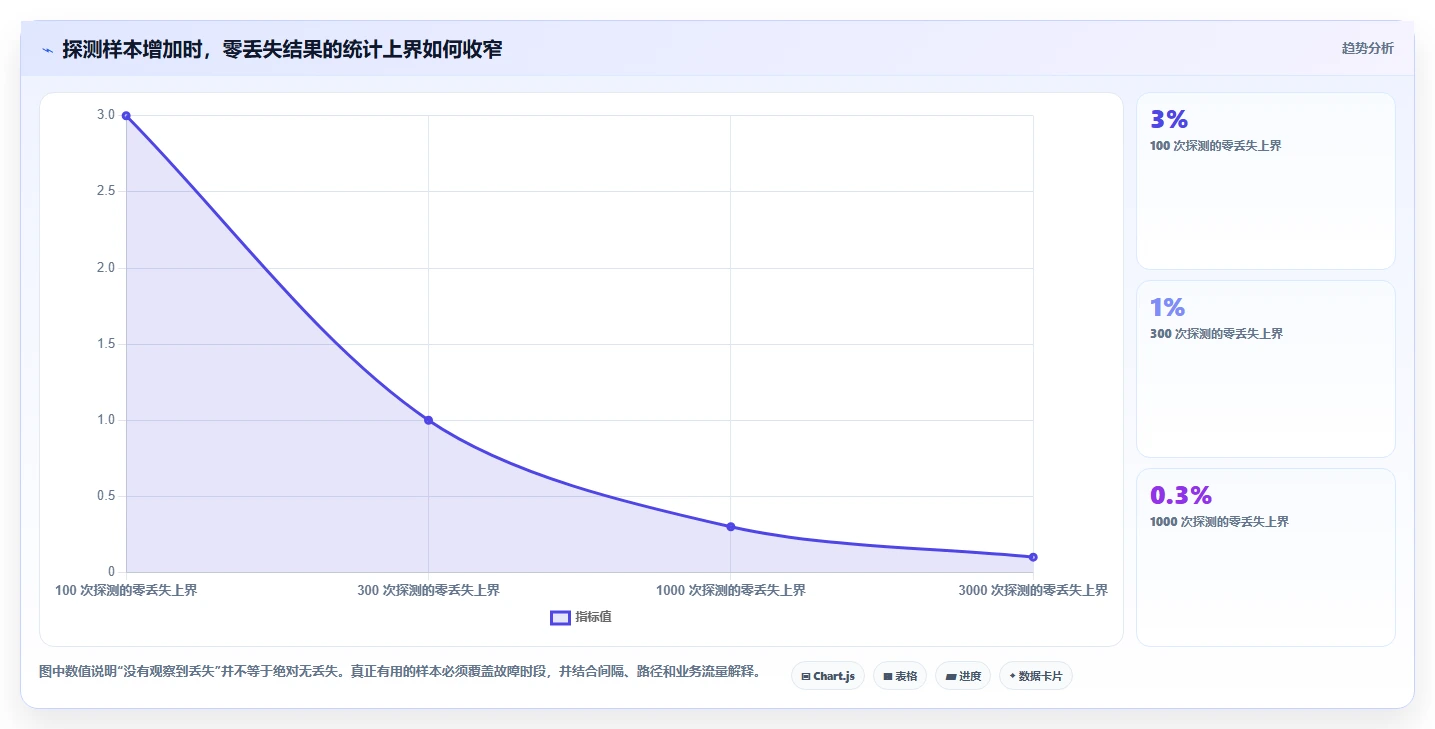Click y-axis tick 0.5
The width and height of the screenshot is (1435, 729).
pyautogui.click(x=106, y=496)
